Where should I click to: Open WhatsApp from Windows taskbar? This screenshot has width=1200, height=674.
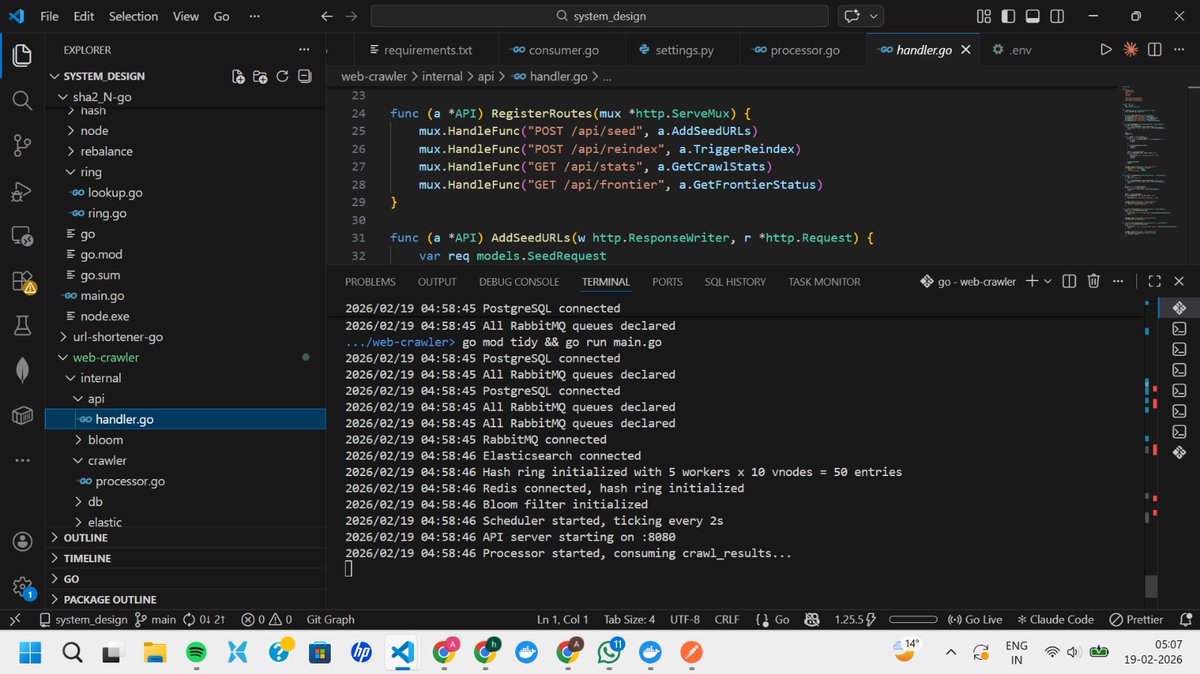pos(609,653)
